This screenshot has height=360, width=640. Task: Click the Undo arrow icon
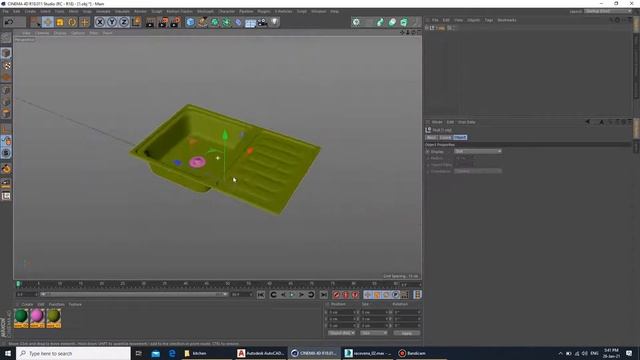tap(9, 22)
